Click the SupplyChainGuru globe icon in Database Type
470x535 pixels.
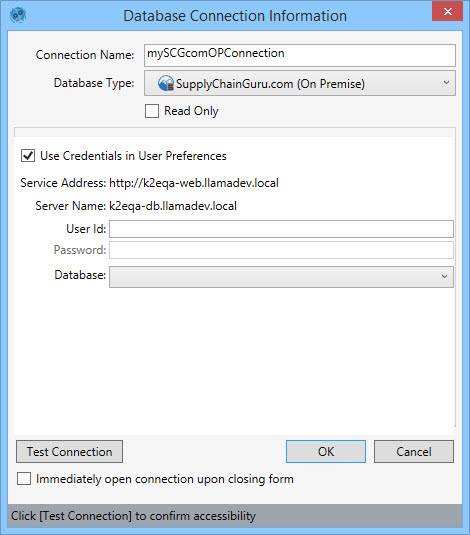pyautogui.click(x=166, y=83)
